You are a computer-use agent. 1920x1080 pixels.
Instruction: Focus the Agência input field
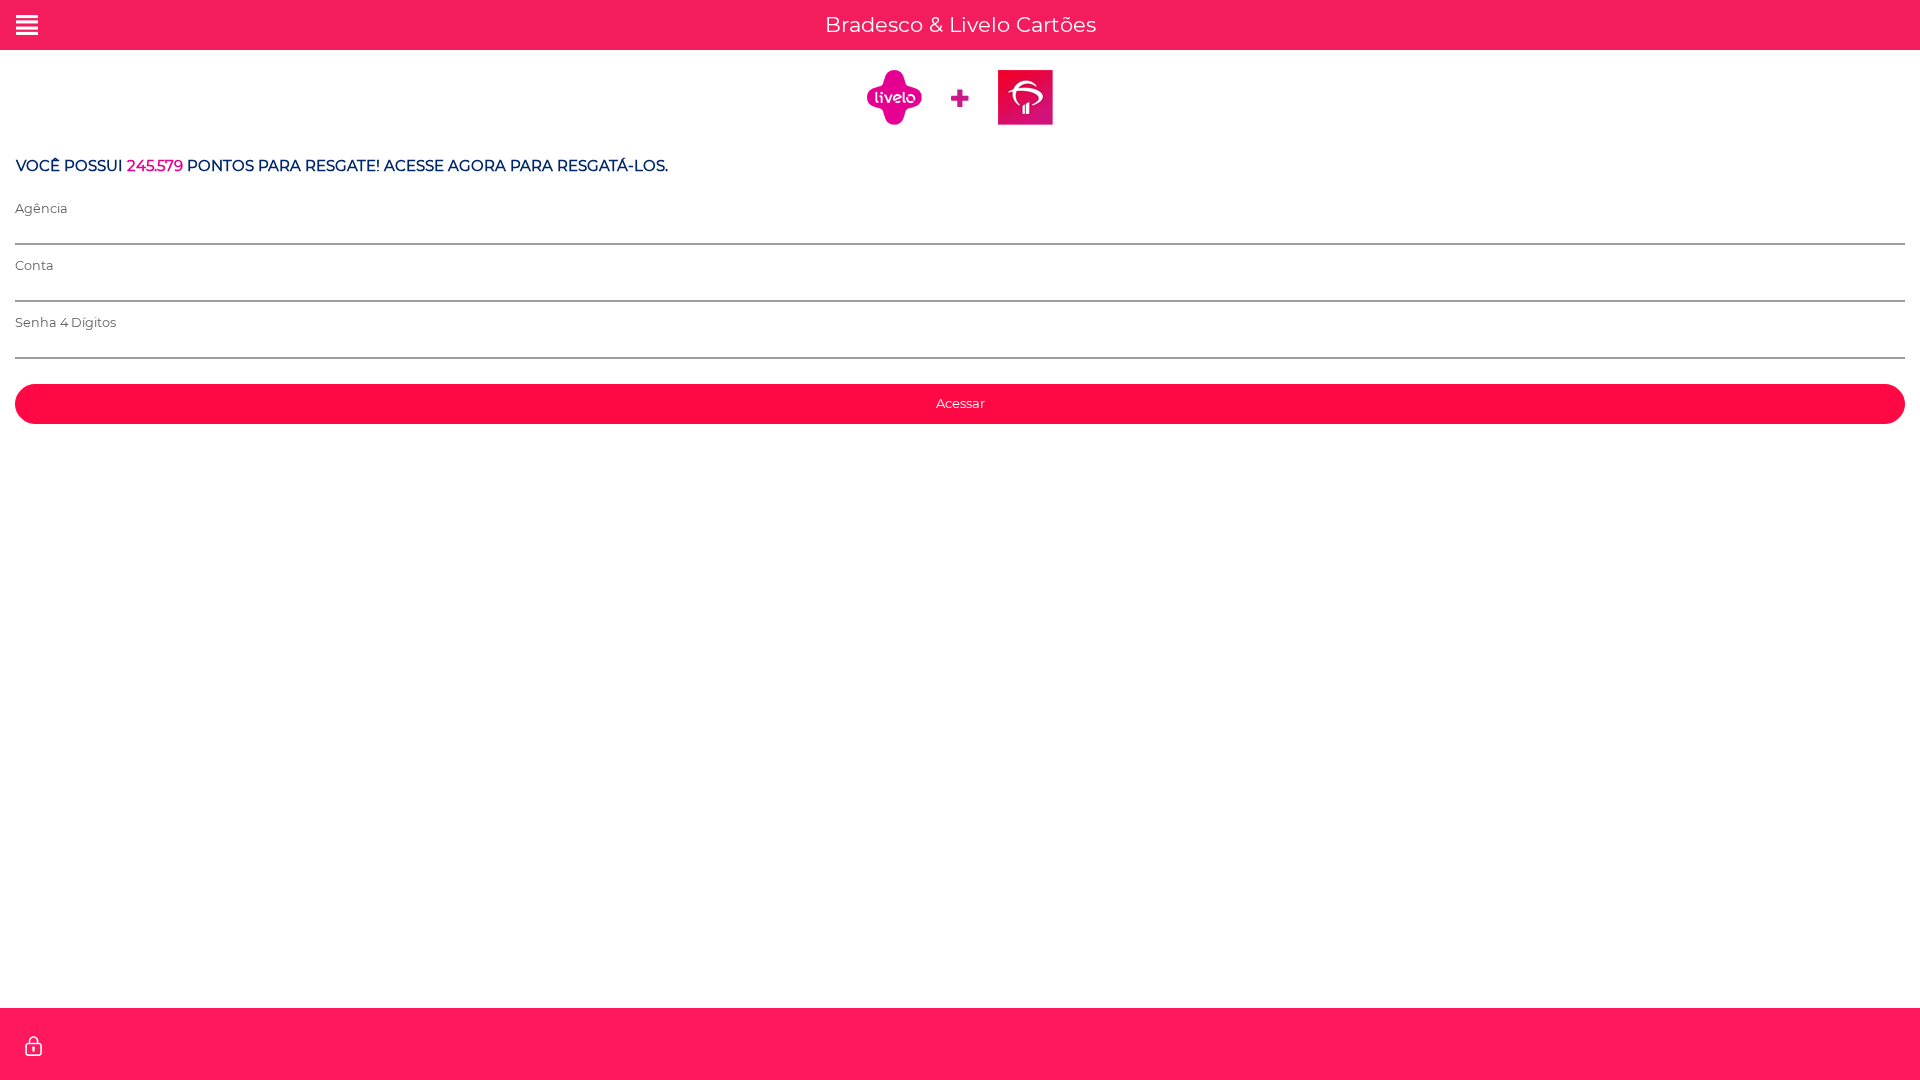tap(960, 232)
